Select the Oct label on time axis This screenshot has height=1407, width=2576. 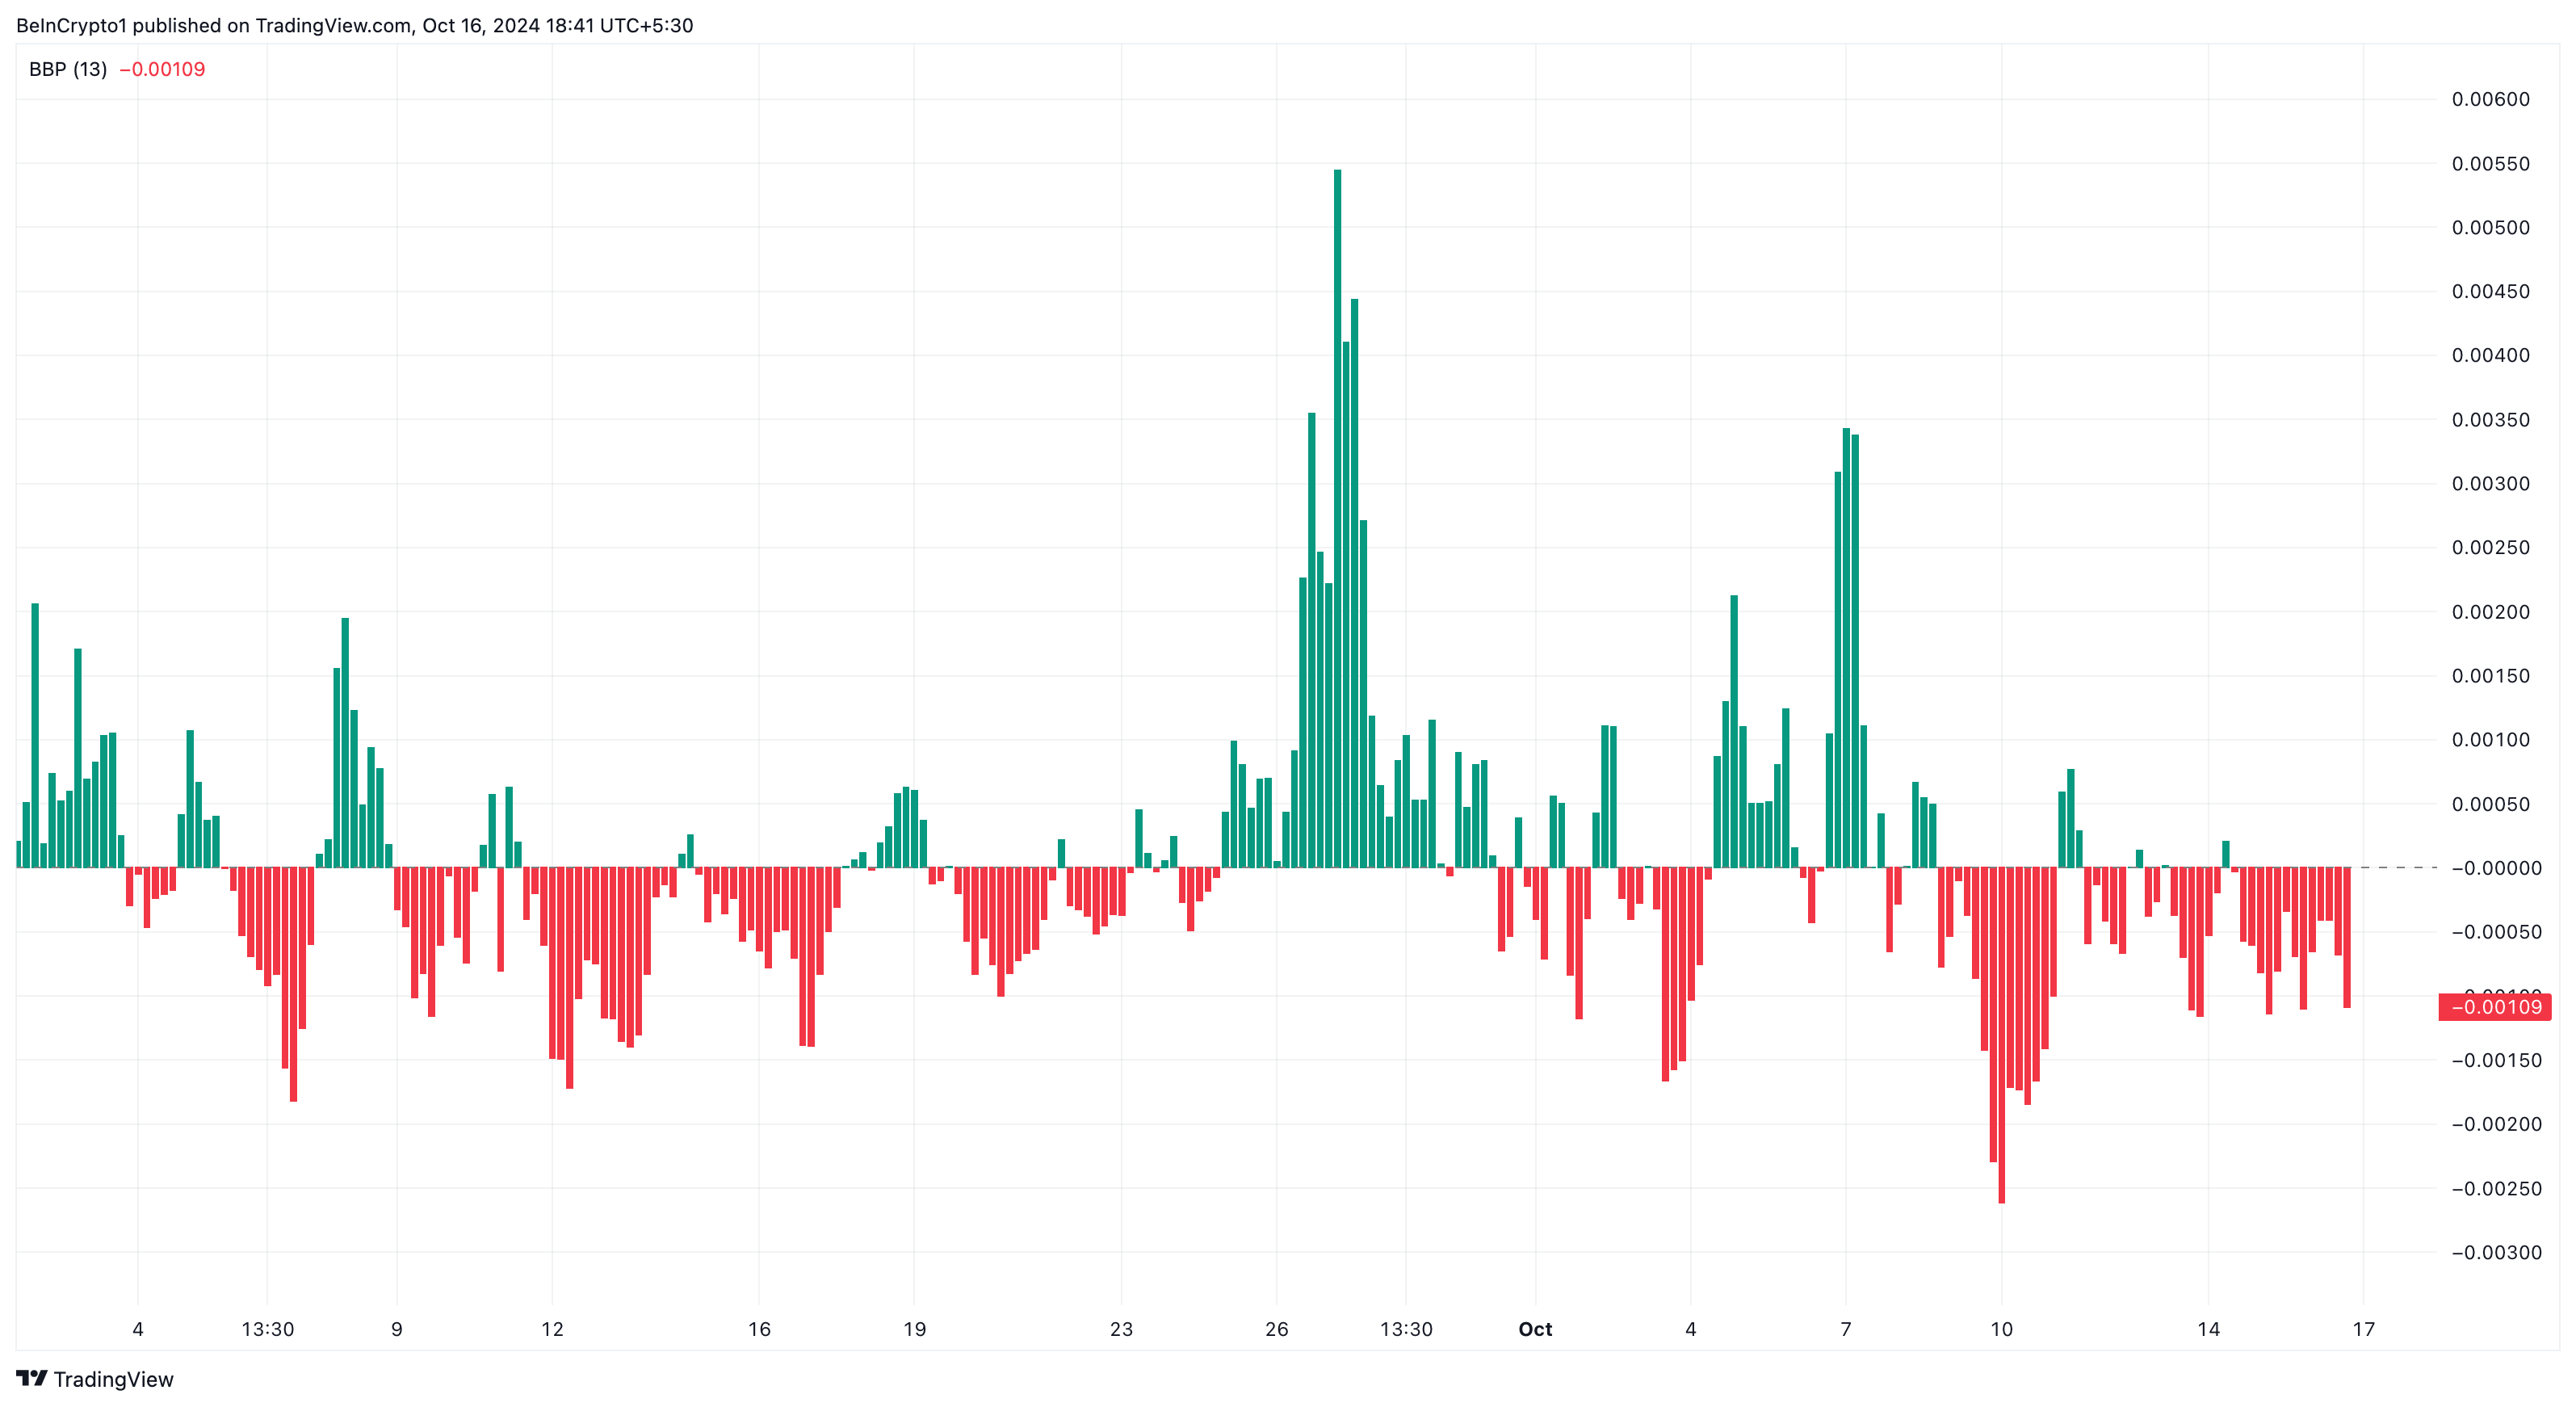click(1535, 1329)
